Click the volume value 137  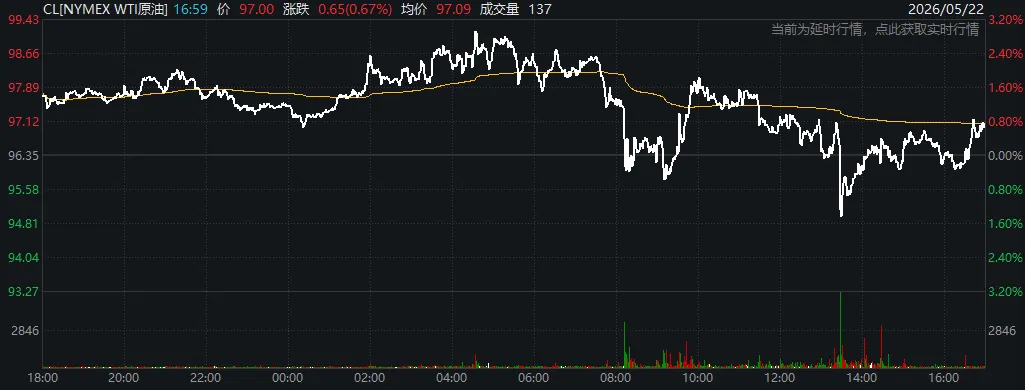click(x=540, y=9)
